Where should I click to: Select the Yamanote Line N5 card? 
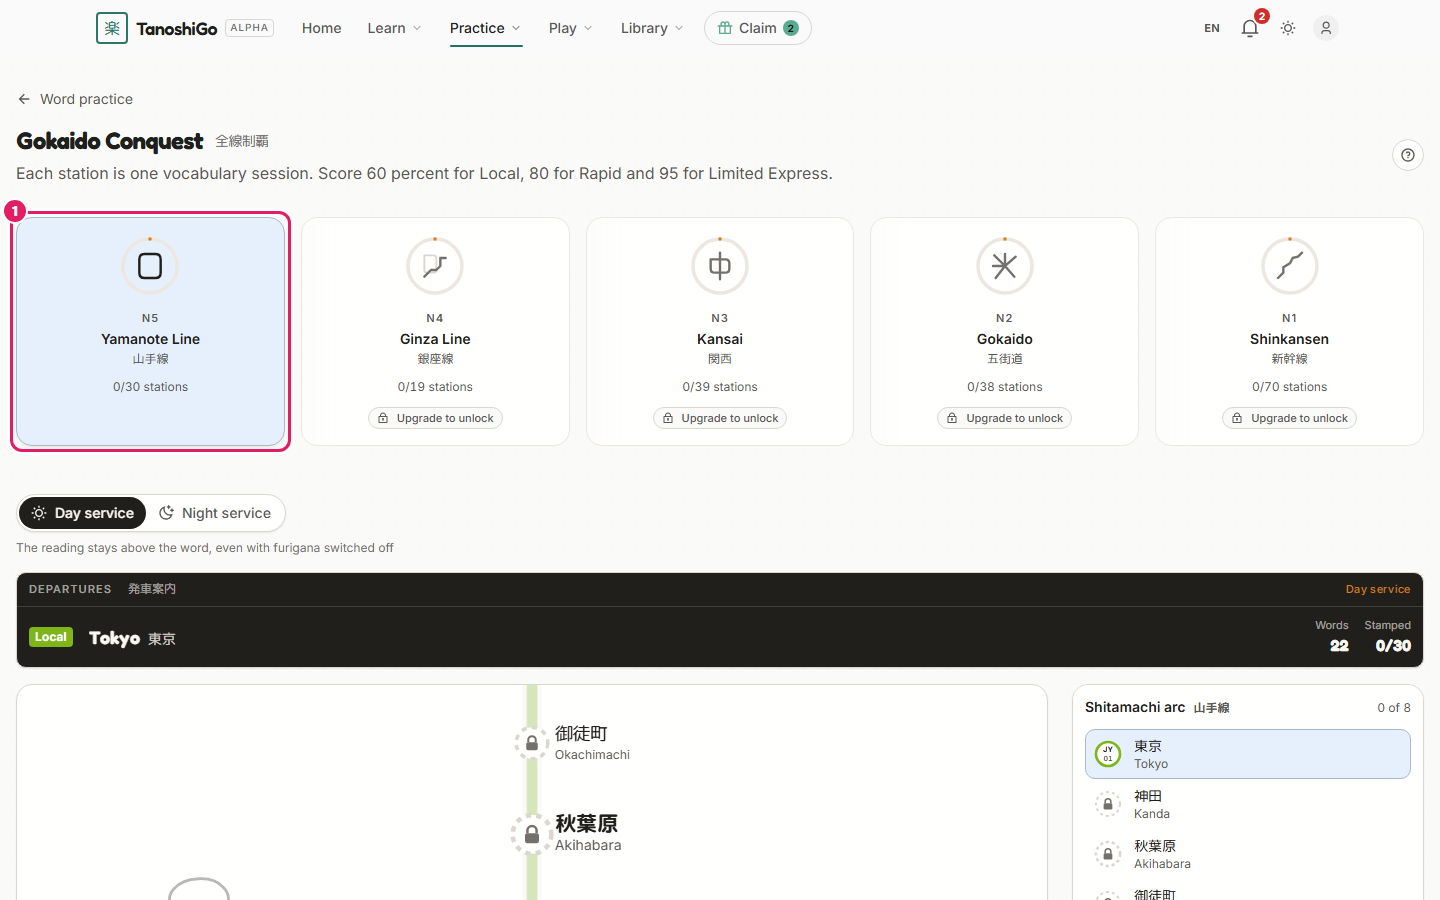(151, 331)
